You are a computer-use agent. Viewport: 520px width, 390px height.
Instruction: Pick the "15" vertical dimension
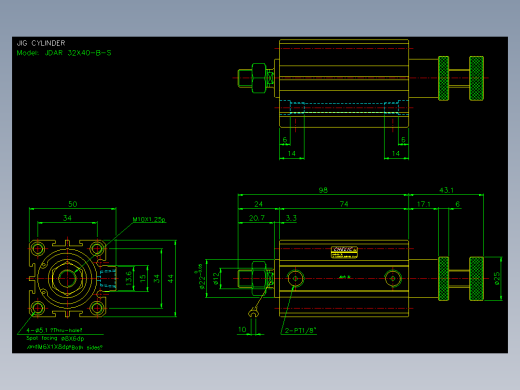click(x=143, y=278)
